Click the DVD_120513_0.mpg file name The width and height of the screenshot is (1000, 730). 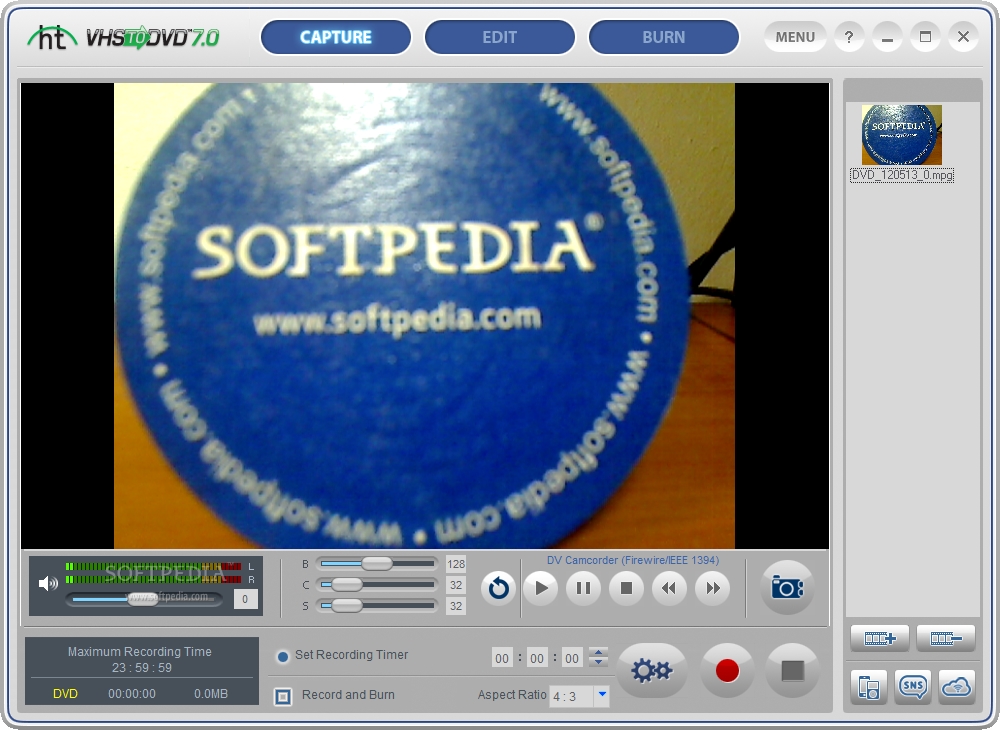[x=902, y=175]
